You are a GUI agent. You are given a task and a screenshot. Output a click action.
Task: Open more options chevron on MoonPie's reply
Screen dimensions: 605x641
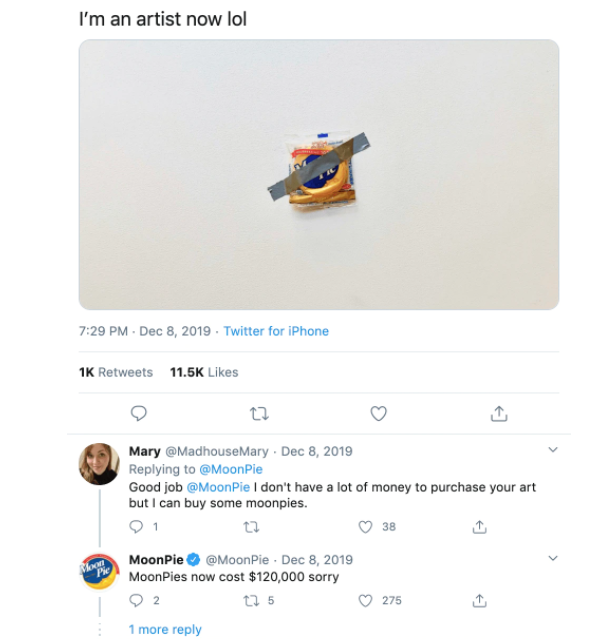pos(554,558)
